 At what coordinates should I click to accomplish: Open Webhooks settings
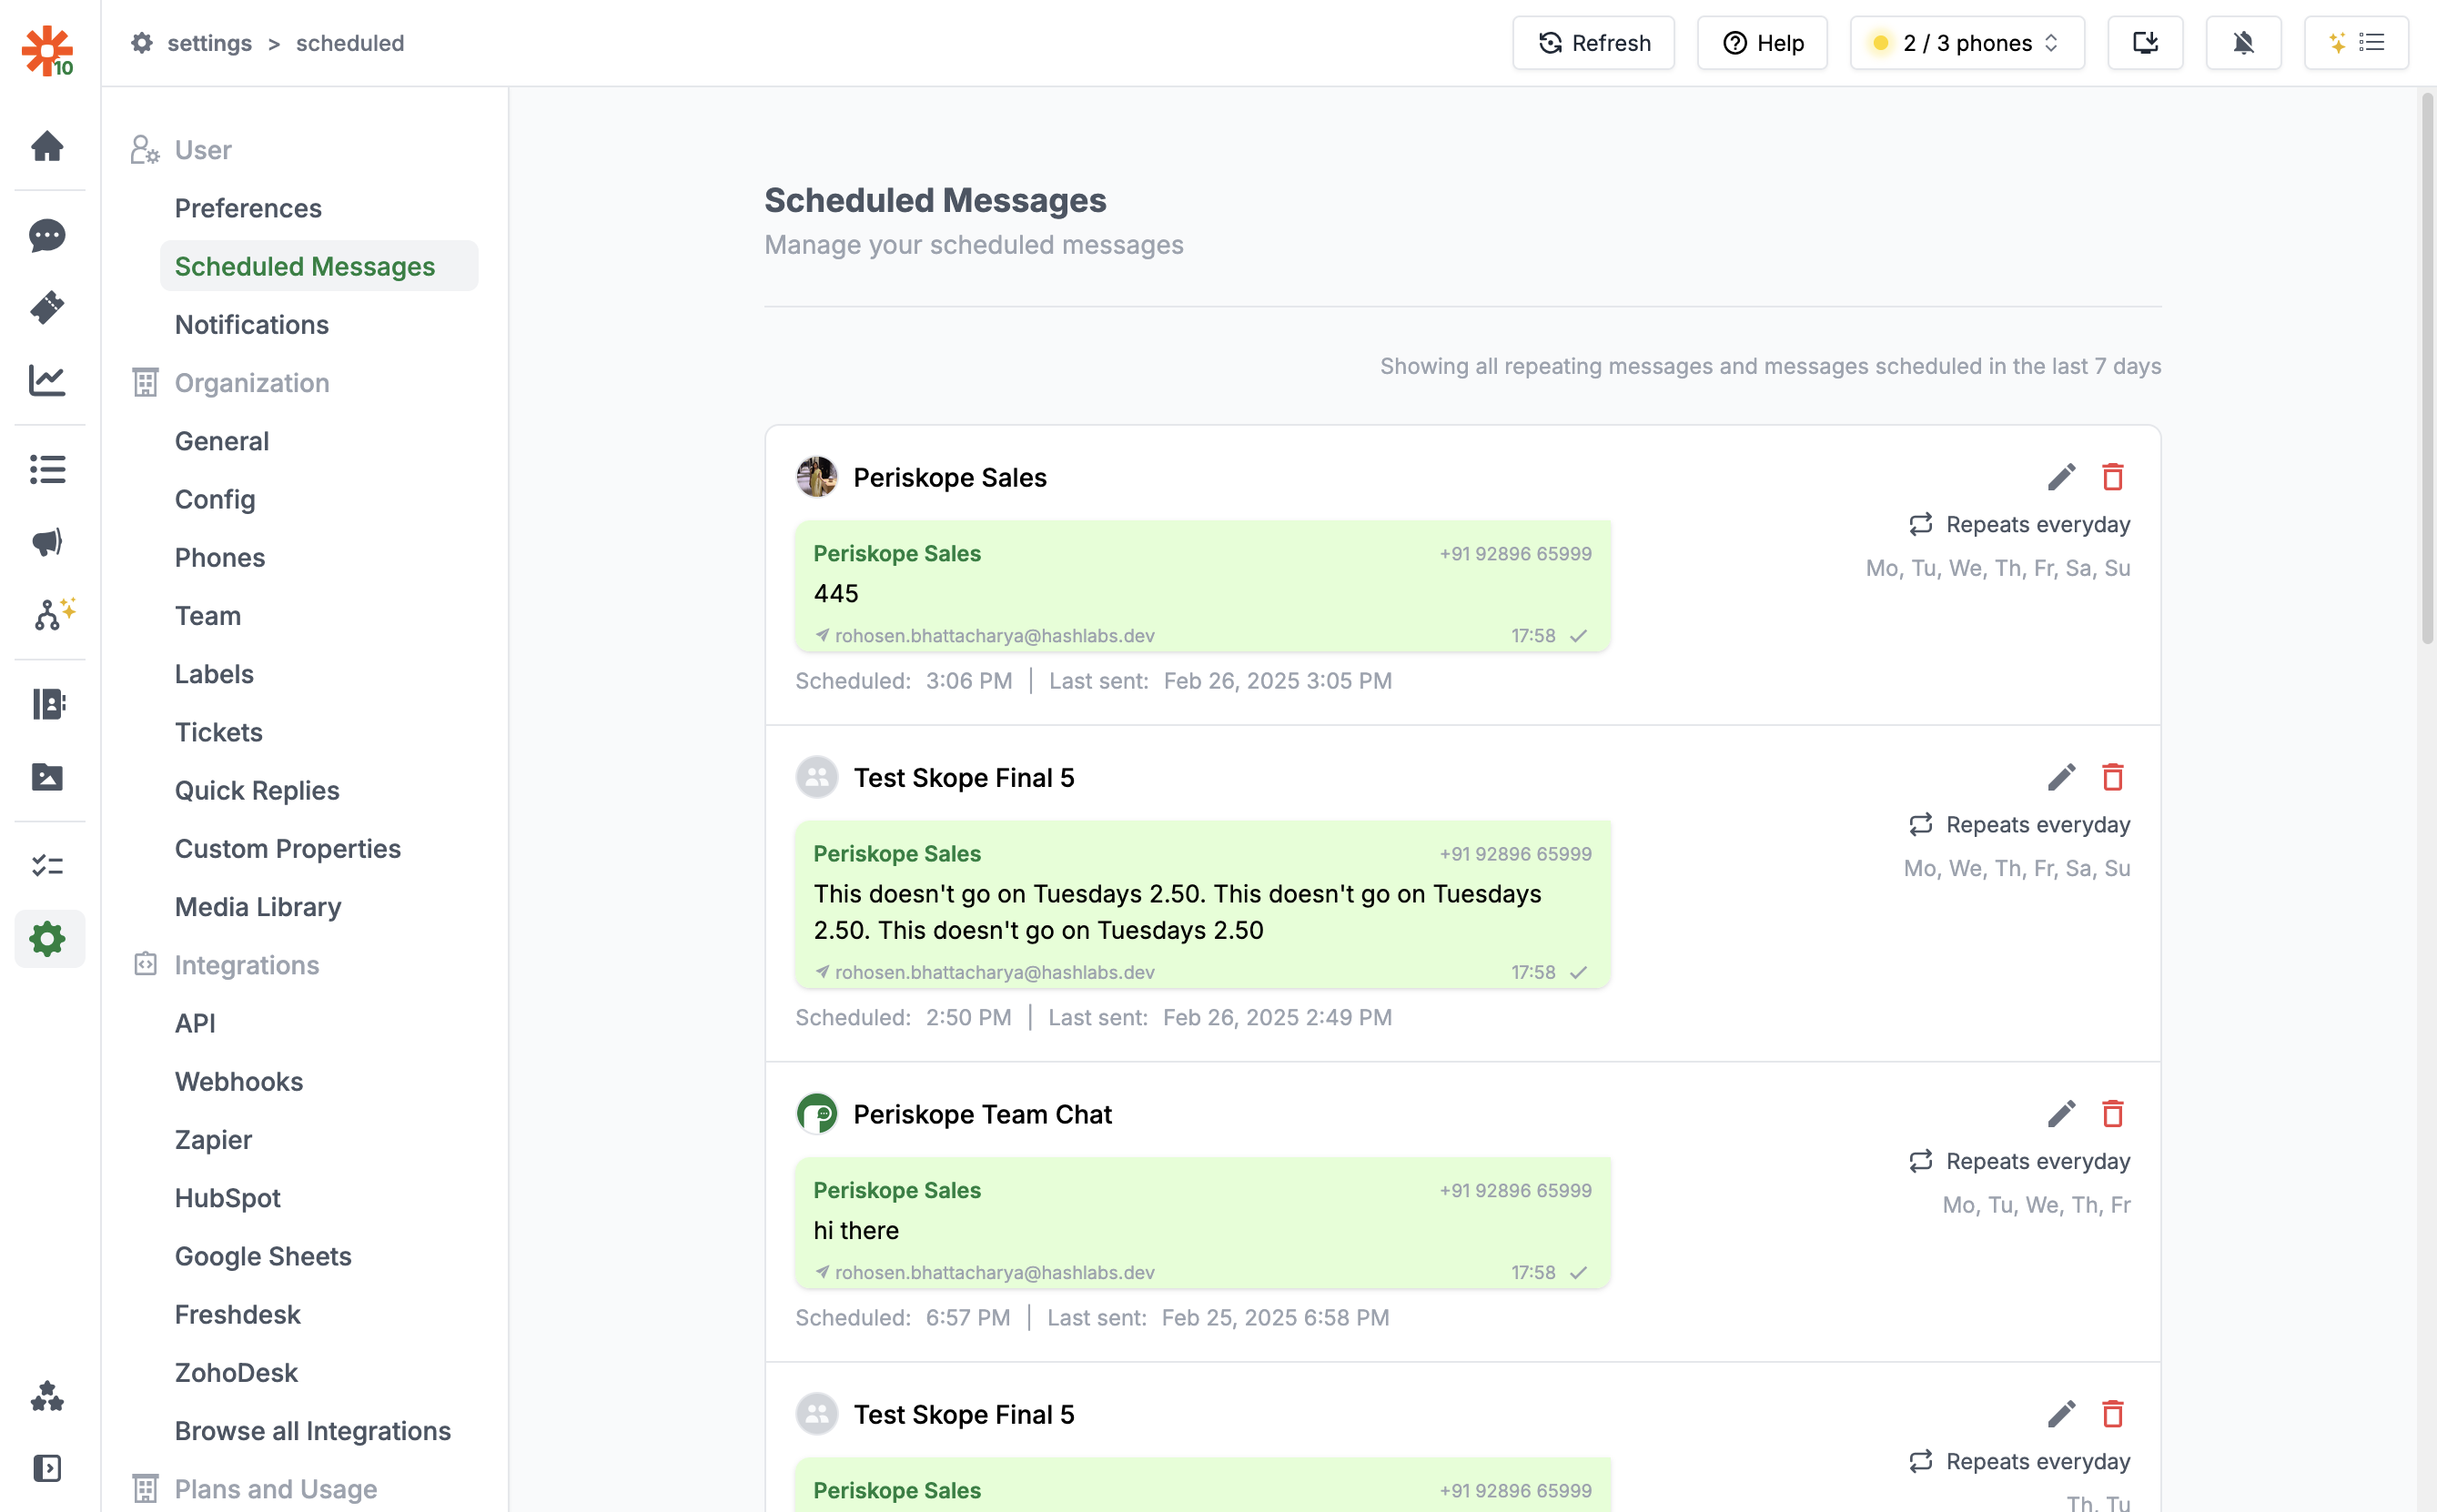coord(239,1081)
